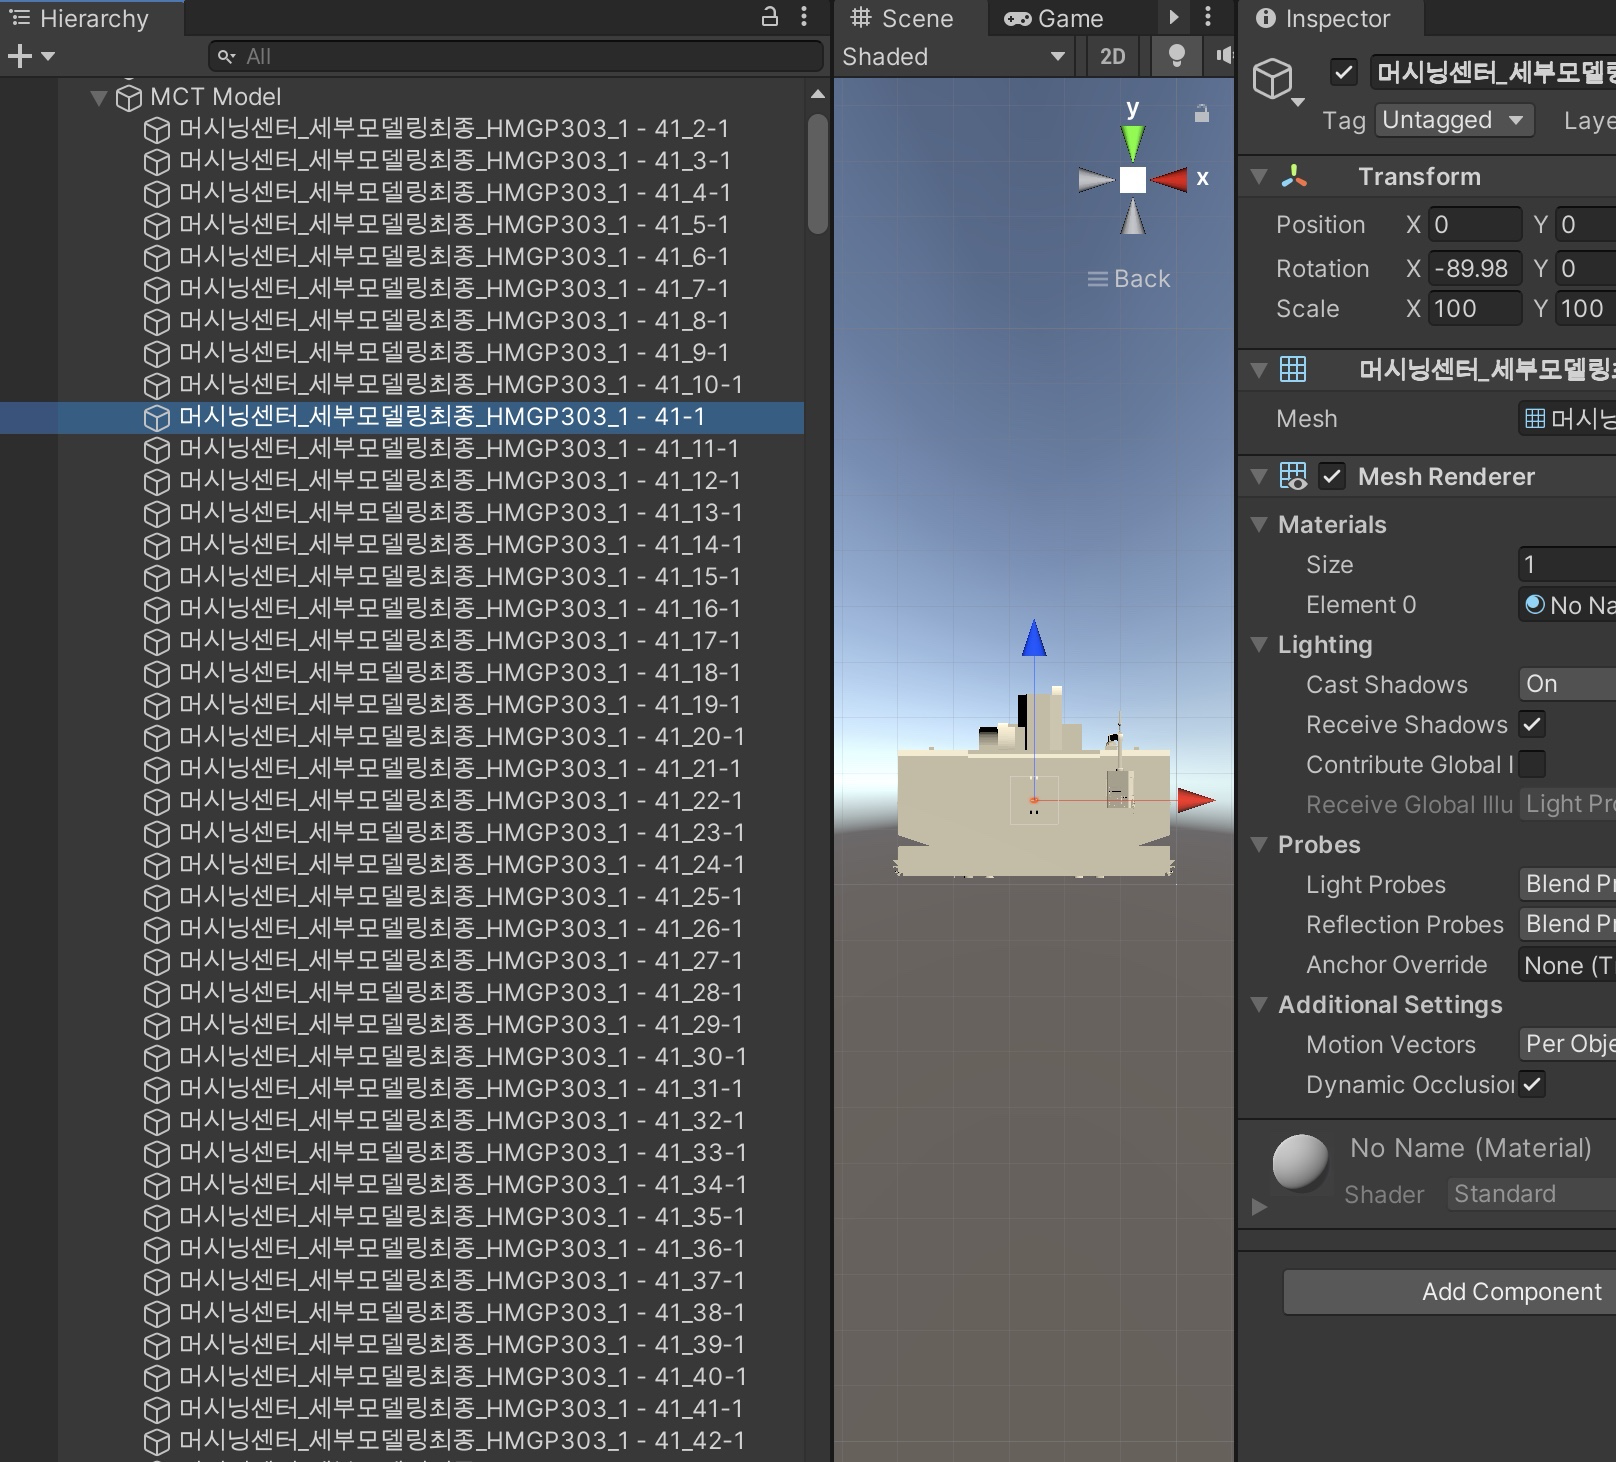
Task: Click the Hierarchy create plus button
Action: pos(20,57)
